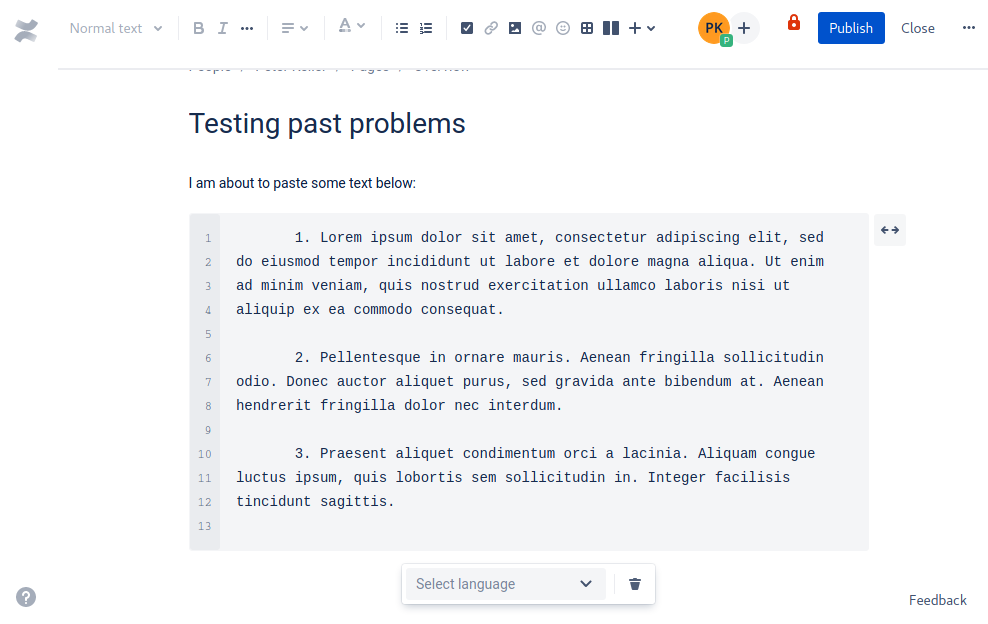Insert a table with the table icon
The height and width of the screenshot is (624, 988).
coord(587,28)
